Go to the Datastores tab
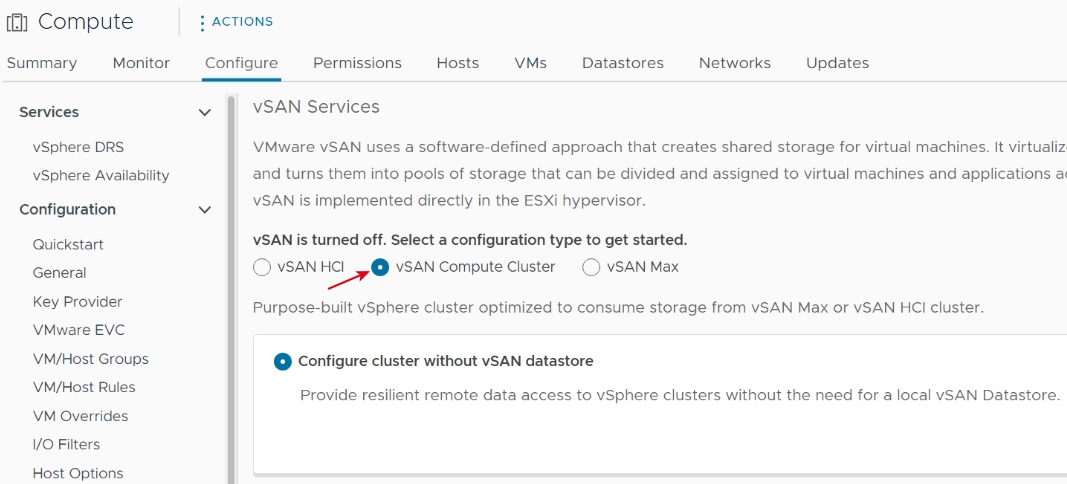Viewport: 1067px width, 484px height. click(x=623, y=63)
